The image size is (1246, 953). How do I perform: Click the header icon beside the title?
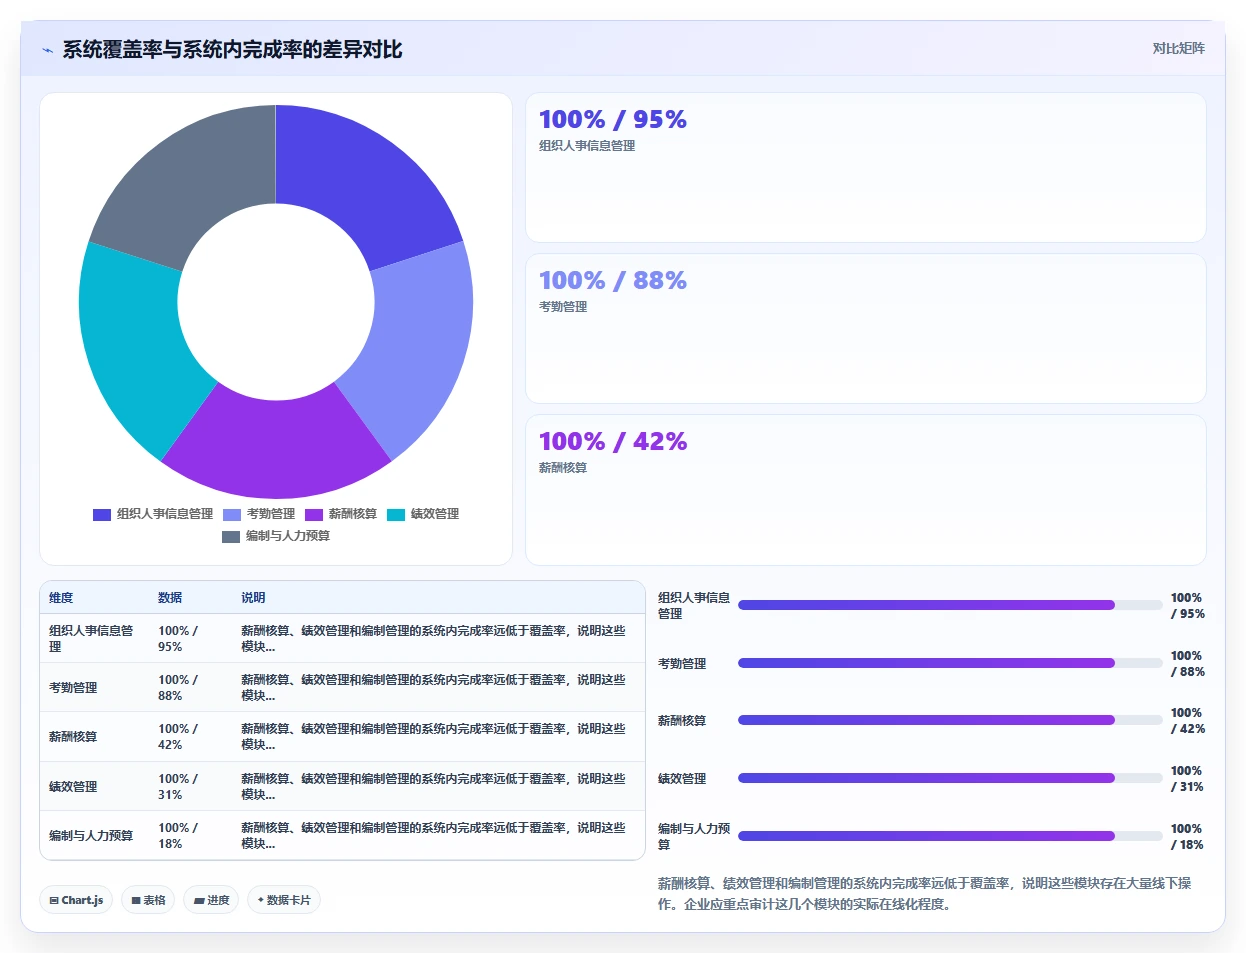click(47, 50)
